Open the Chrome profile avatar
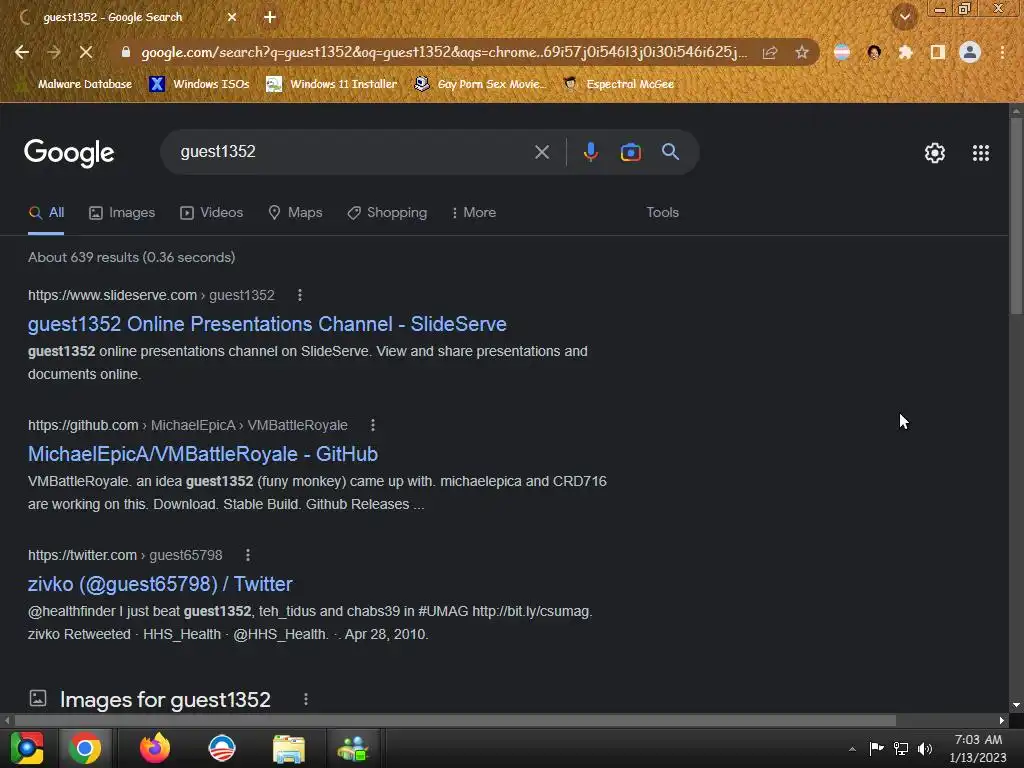 click(970, 52)
